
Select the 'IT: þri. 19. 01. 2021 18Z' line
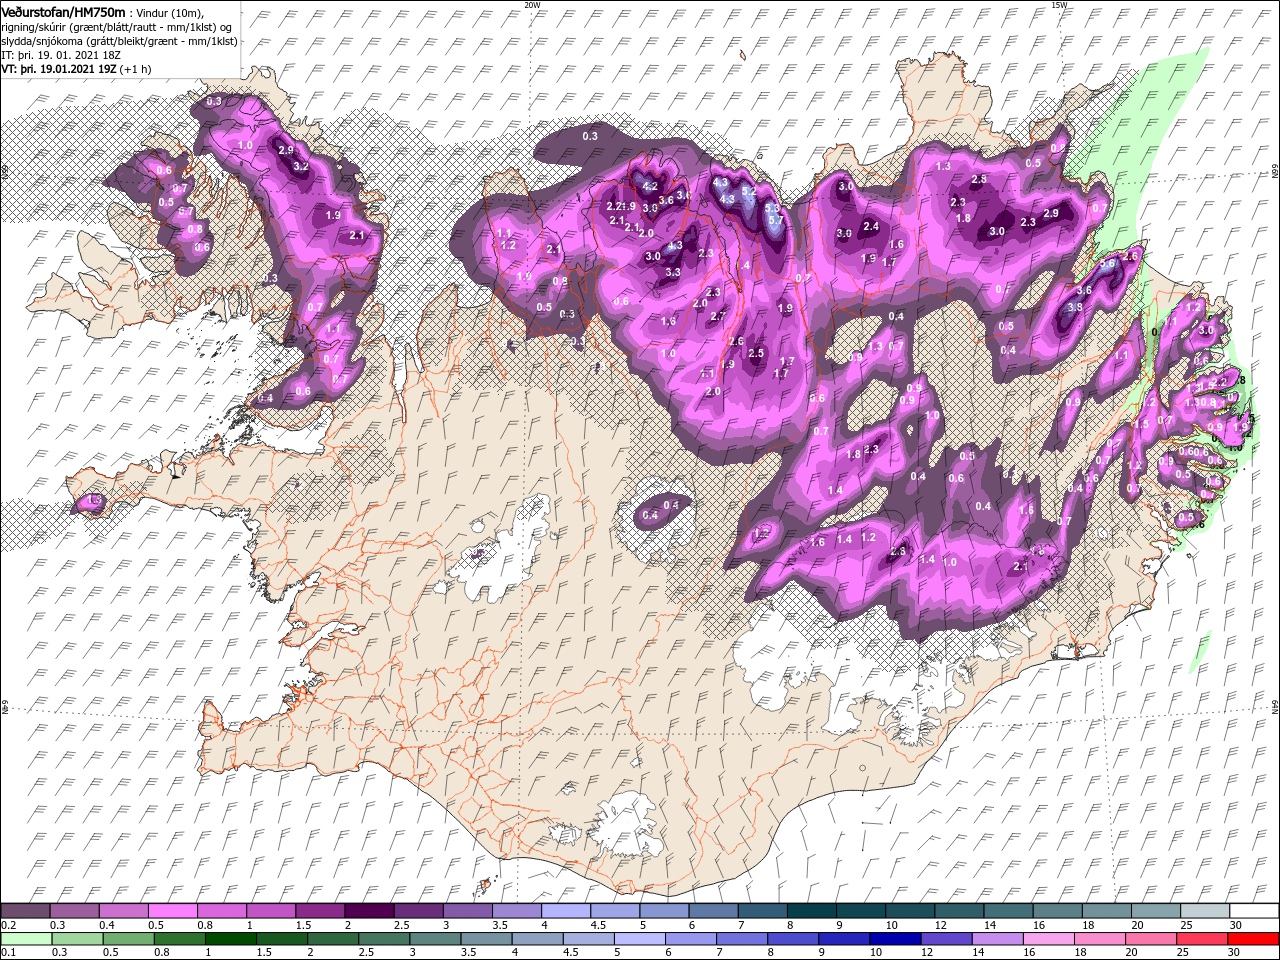pyautogui.click(x=60, y=55)
